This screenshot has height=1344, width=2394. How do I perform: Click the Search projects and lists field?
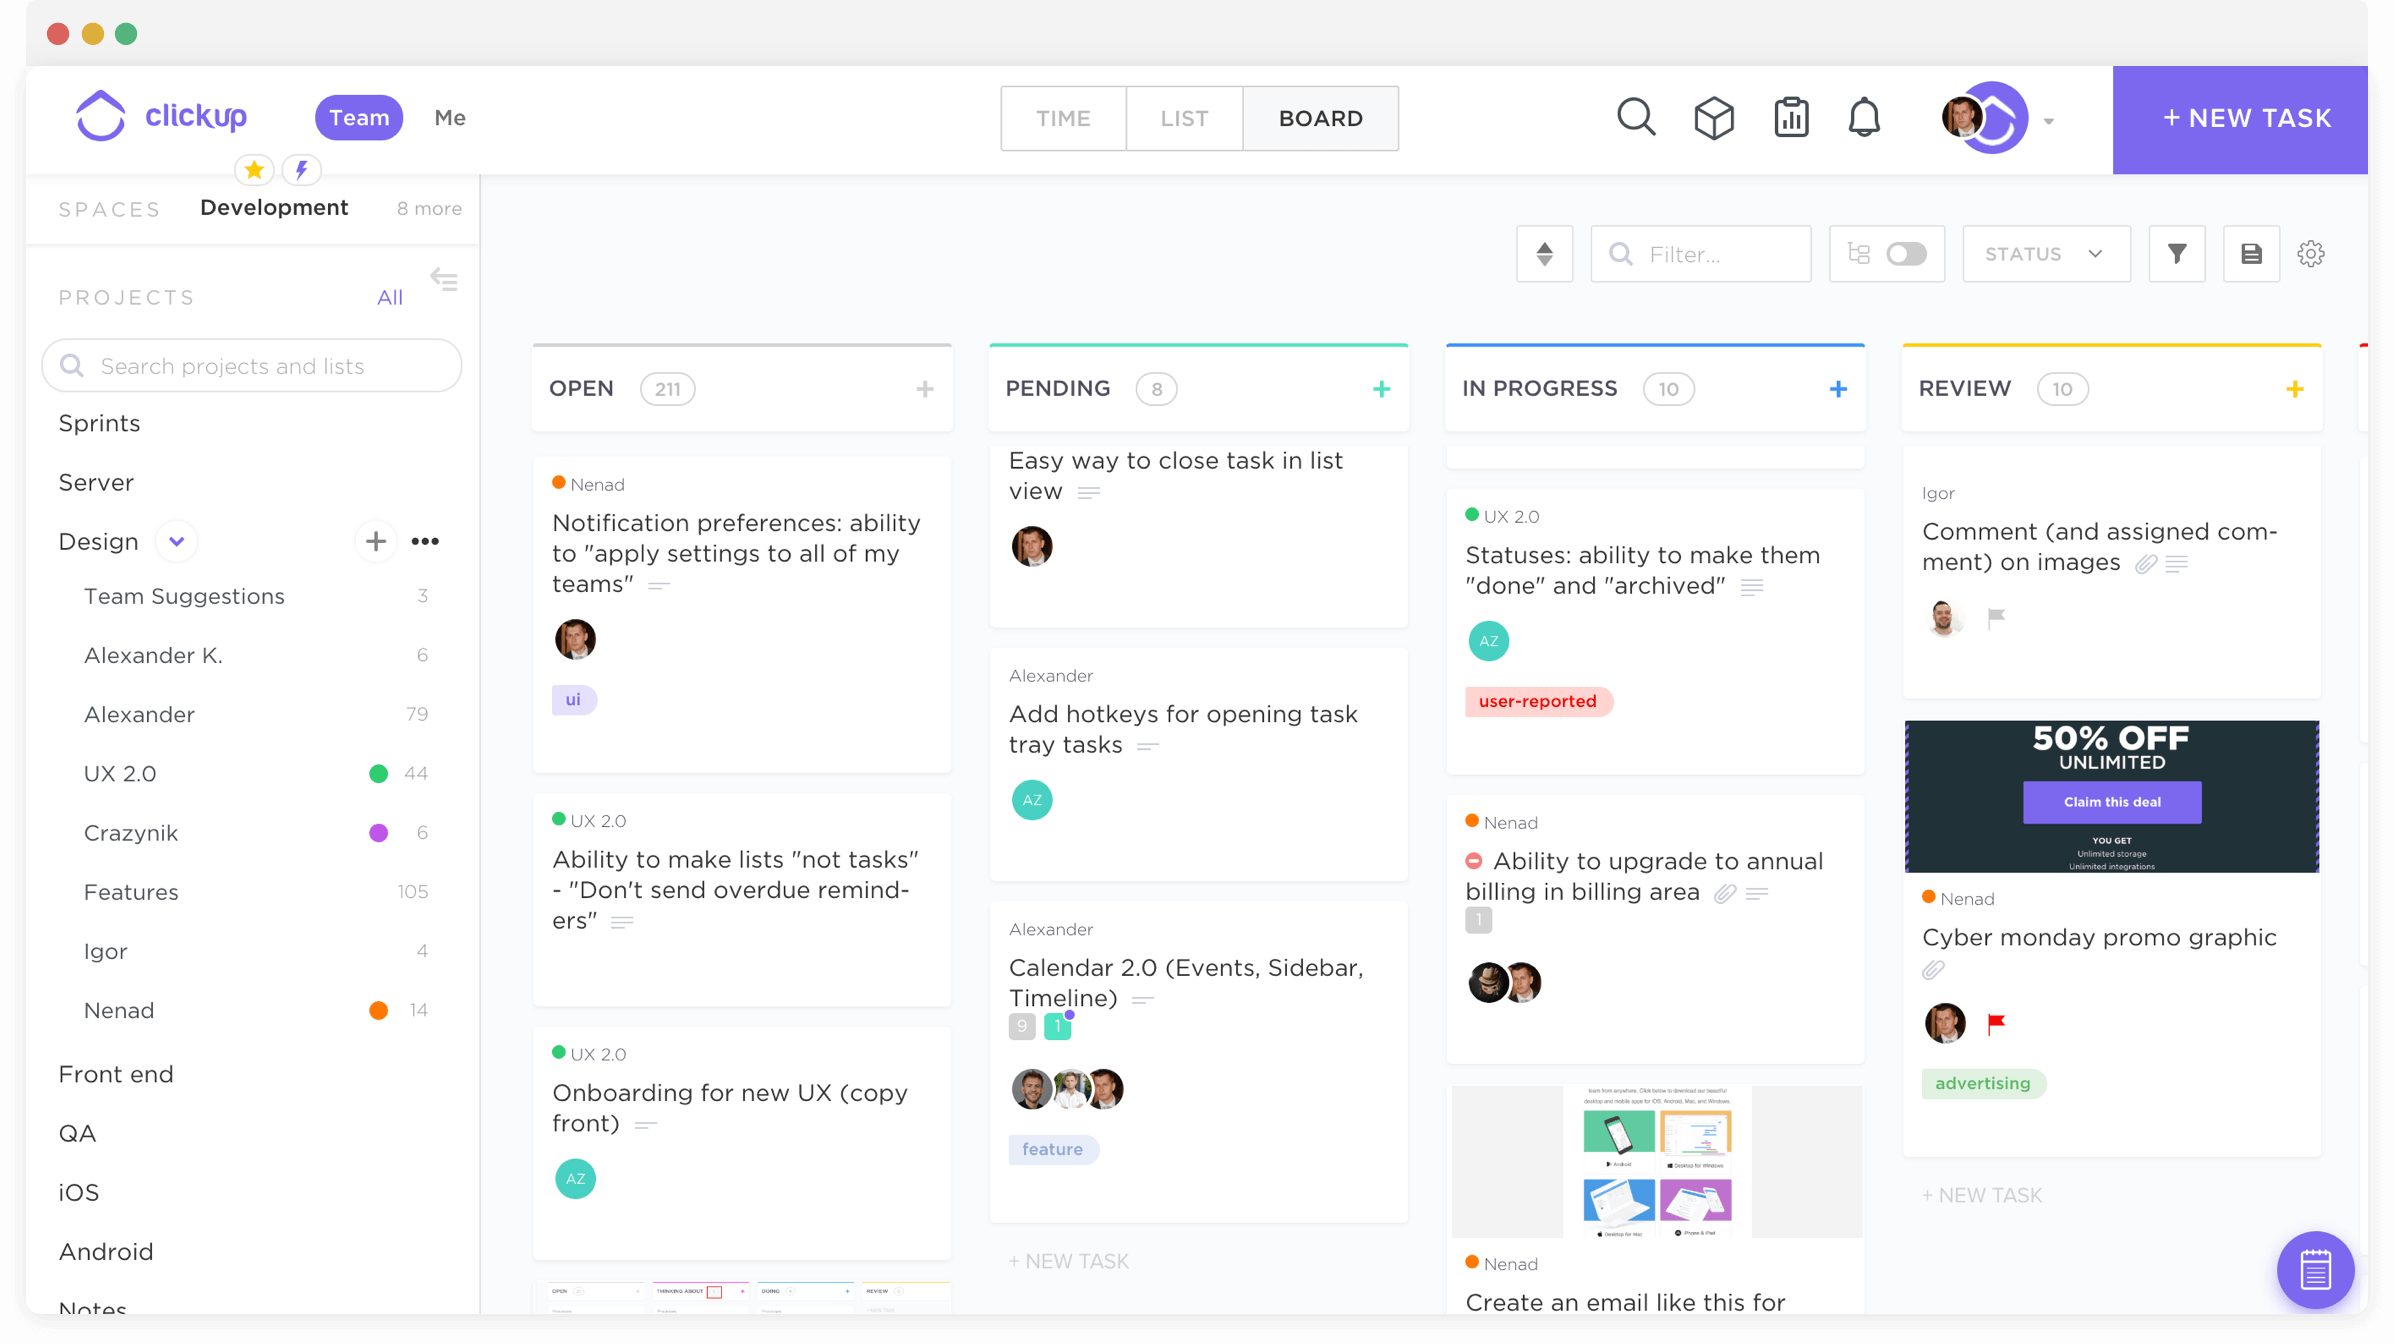tap(252, 366)
